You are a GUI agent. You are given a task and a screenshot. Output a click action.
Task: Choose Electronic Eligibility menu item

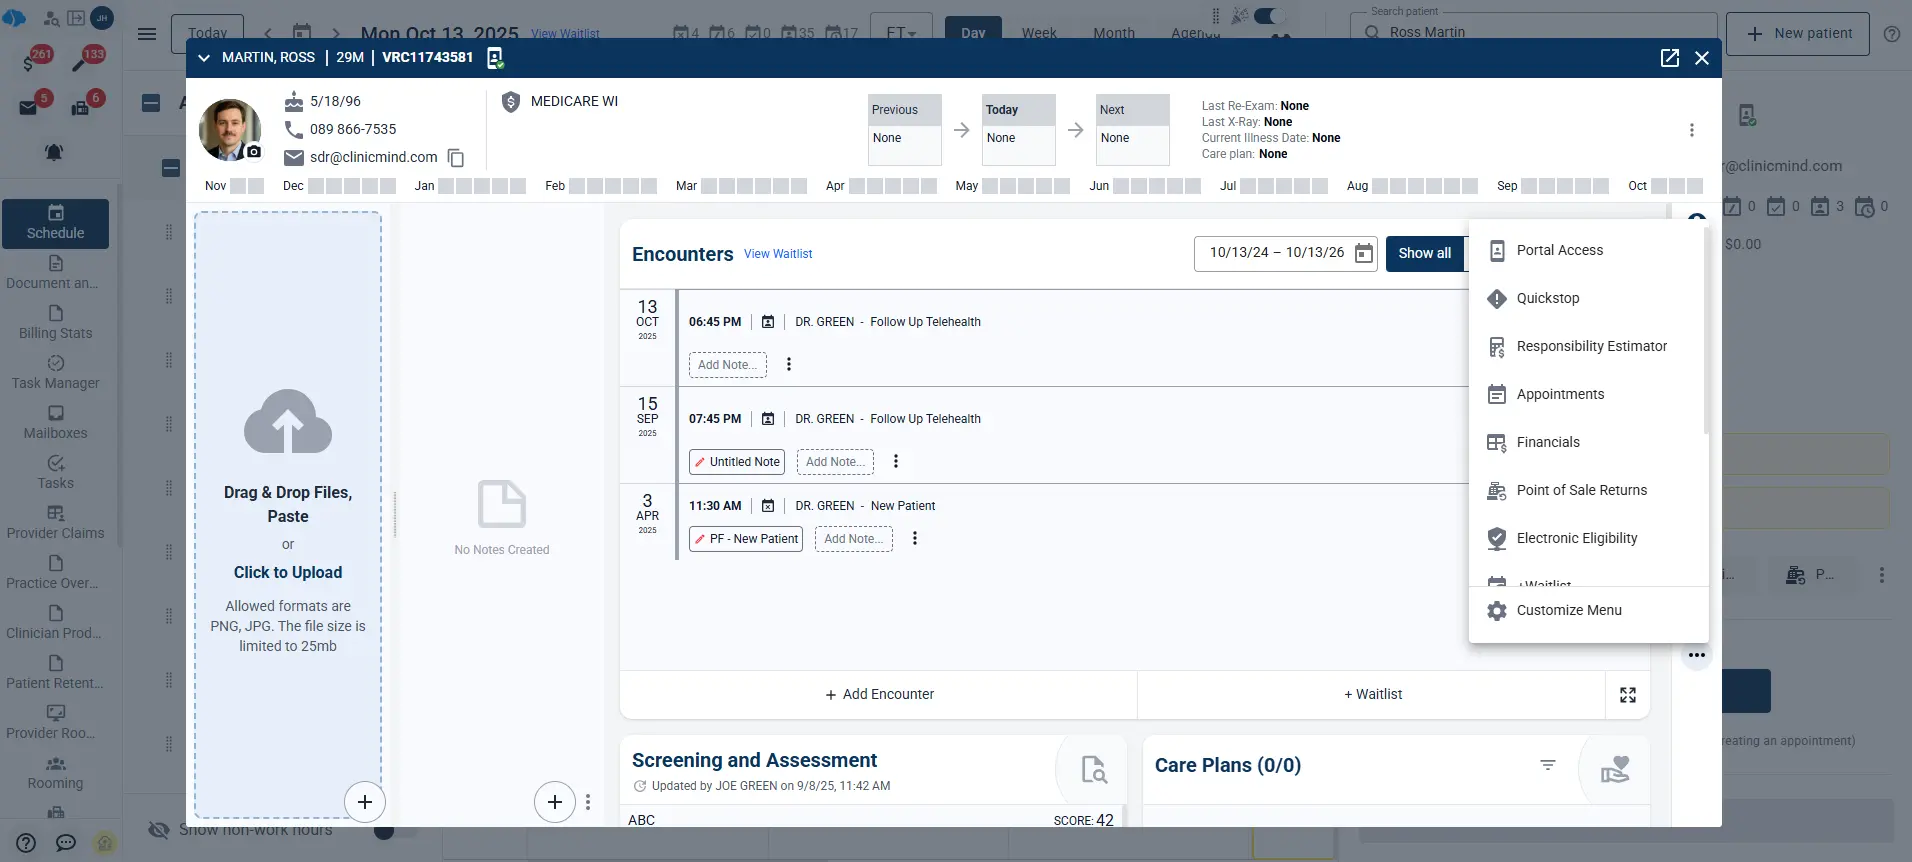coord(1576,538)
